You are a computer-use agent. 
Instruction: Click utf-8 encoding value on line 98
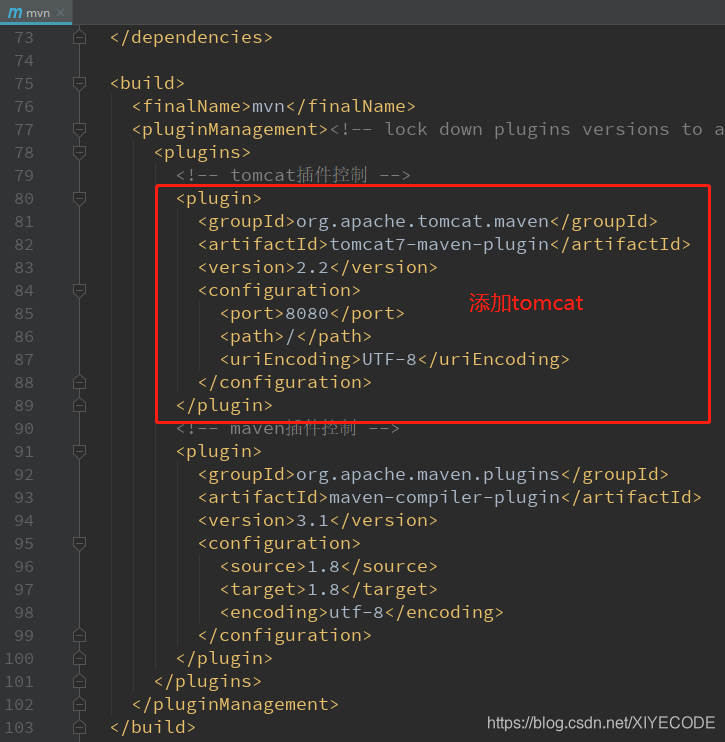(356, 612)
